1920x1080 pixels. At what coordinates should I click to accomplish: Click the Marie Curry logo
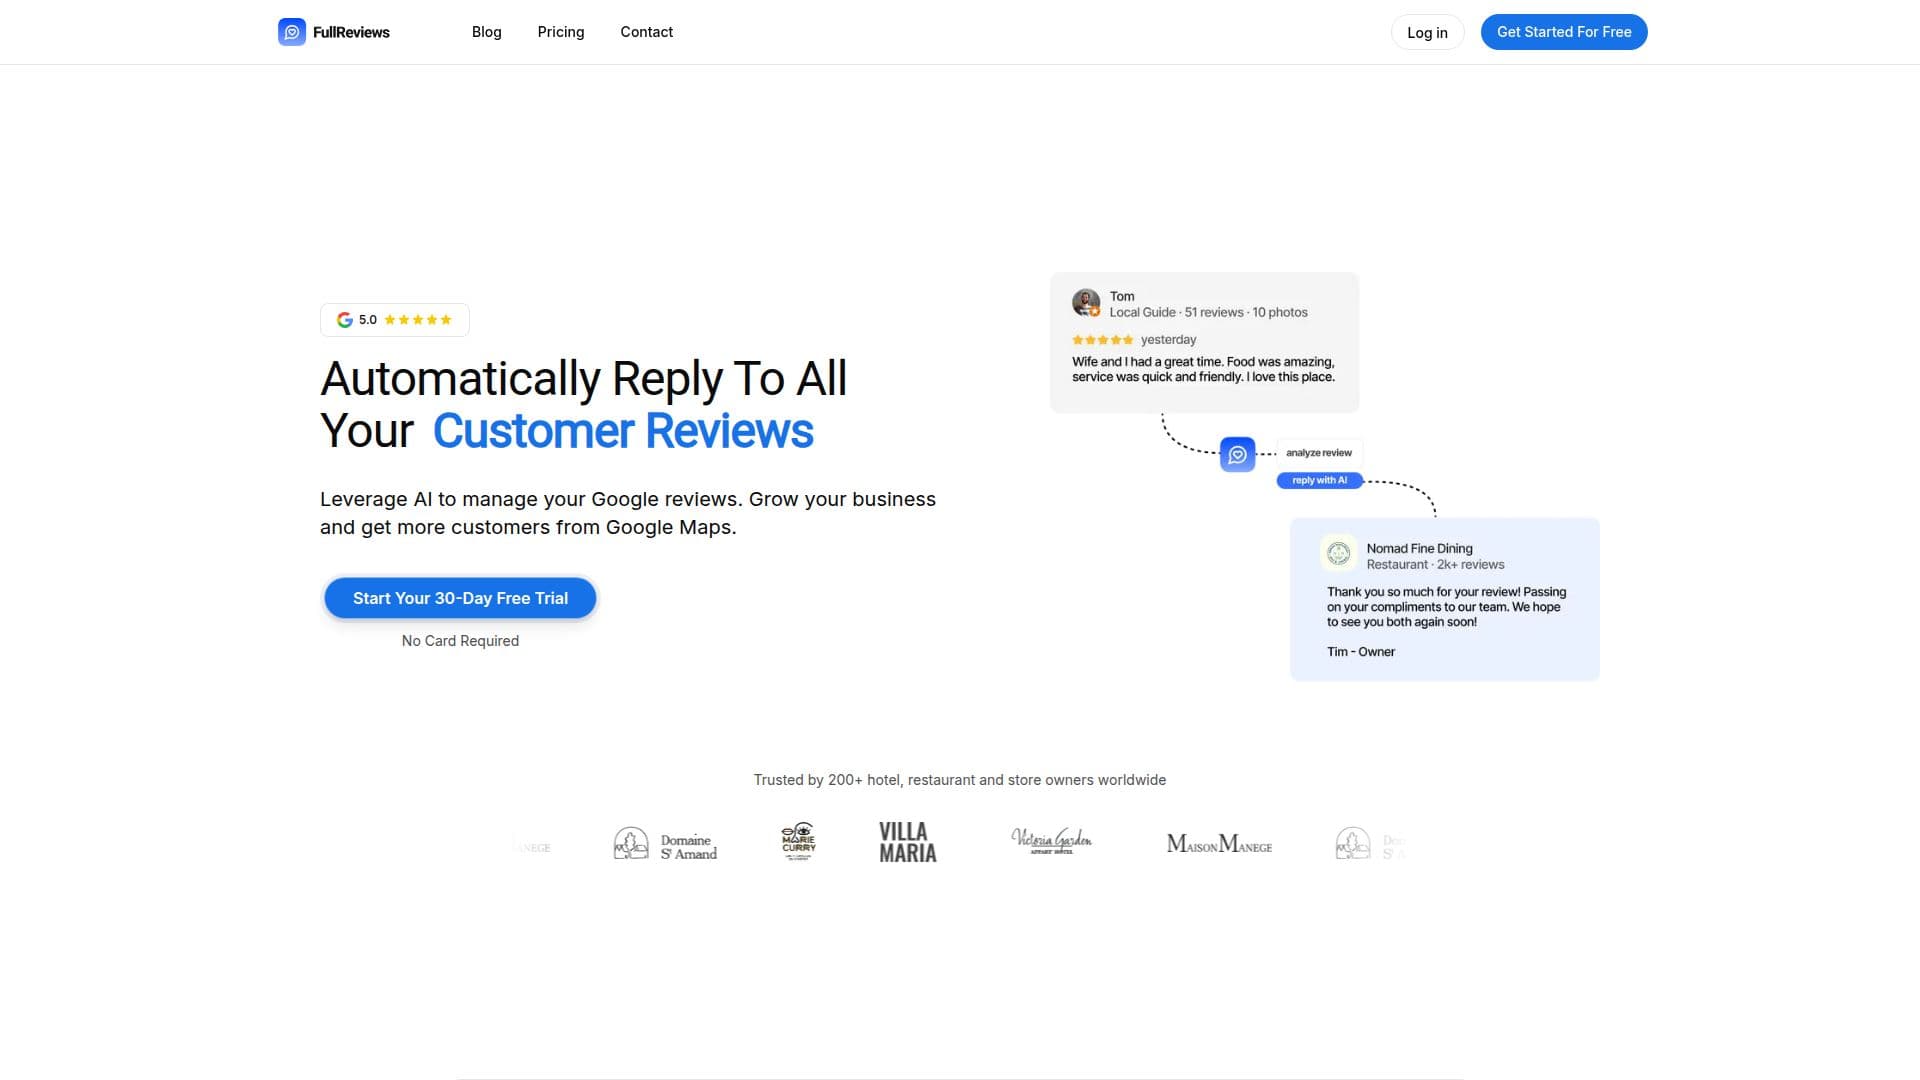coord(799,842)
